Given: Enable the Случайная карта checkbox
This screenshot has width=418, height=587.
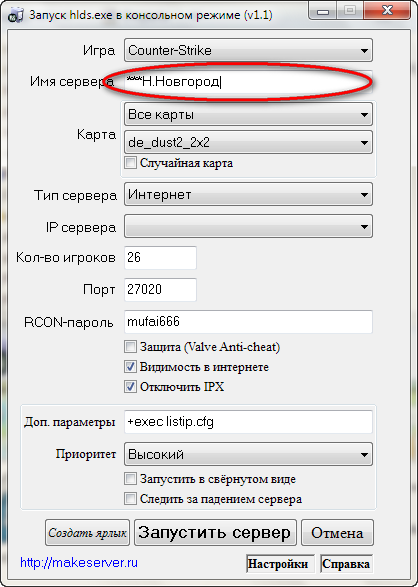Looking at the screenshot, I should [x=130, y=163].
